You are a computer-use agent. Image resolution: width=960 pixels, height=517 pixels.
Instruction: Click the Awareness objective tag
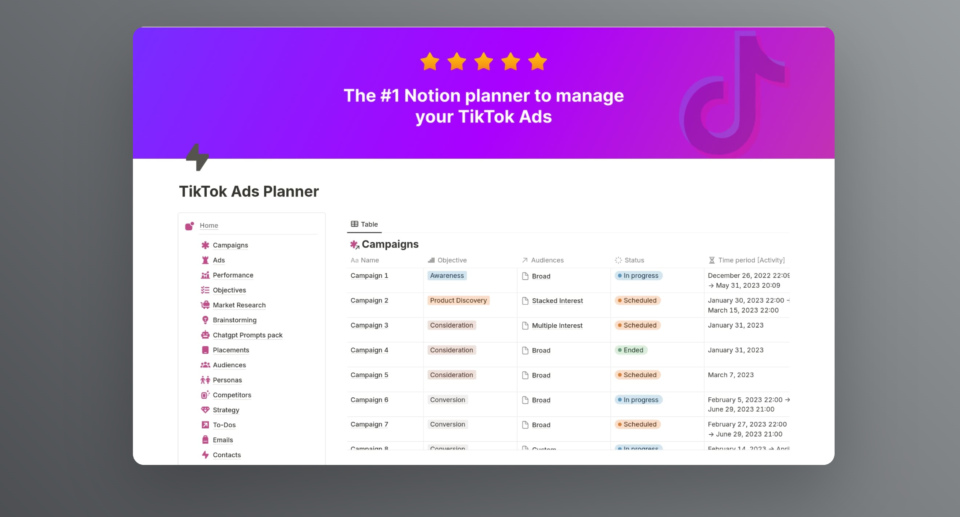447,276
